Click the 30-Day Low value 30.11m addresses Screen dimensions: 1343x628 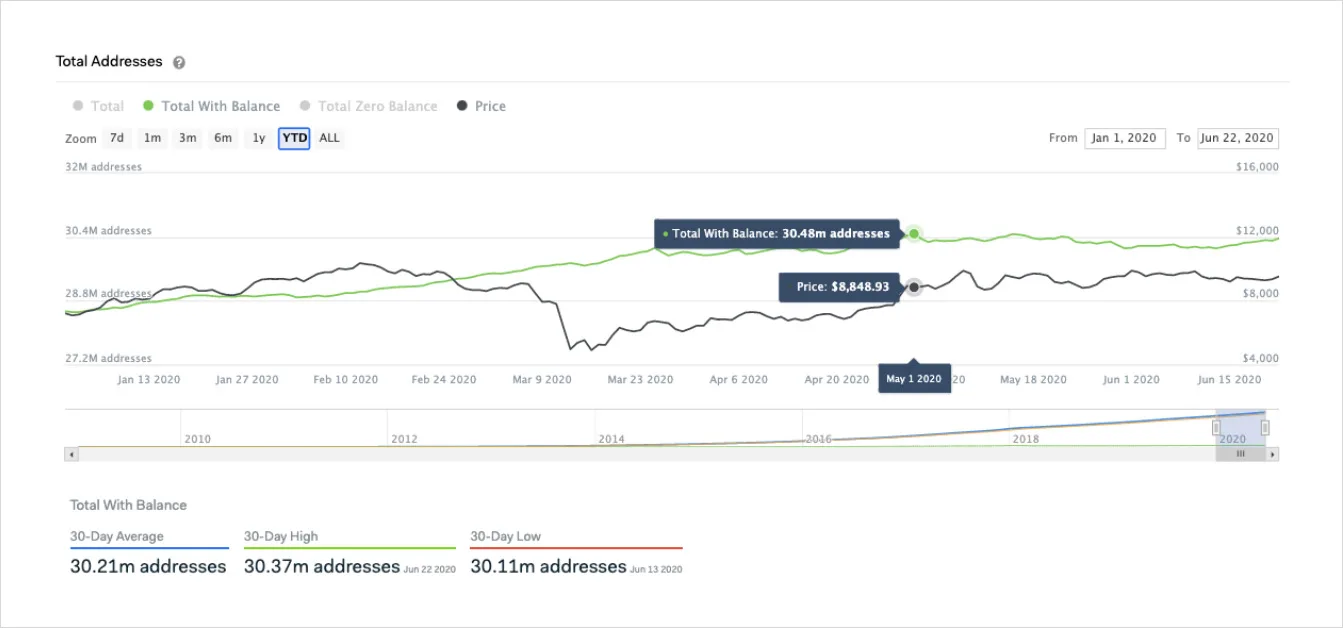click(x=548, y=567)
